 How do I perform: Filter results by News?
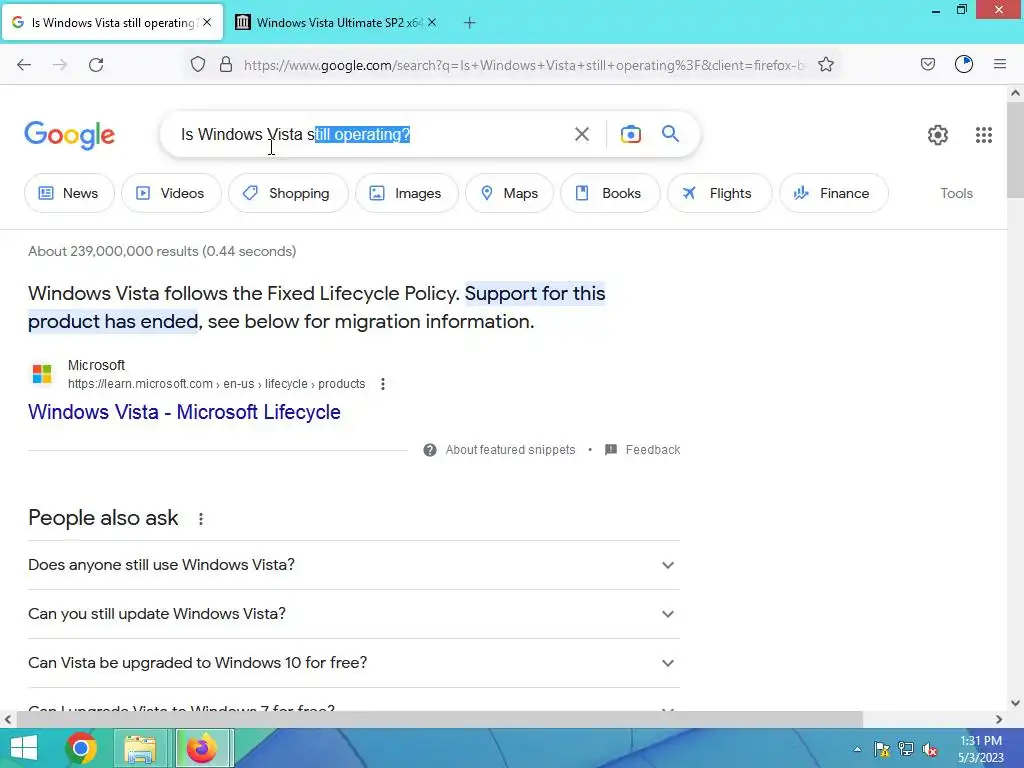point(69,193)
